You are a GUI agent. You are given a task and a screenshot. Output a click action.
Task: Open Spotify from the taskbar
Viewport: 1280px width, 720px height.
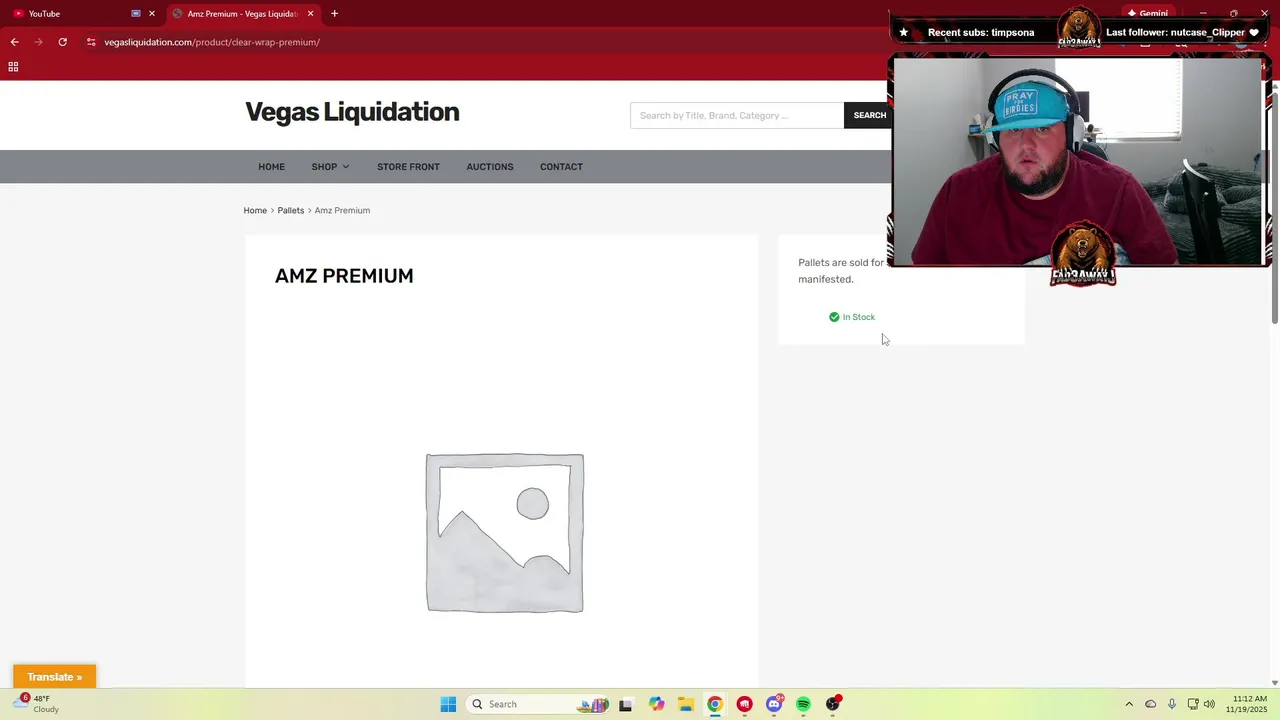pyautogui.click(x=803, y=704)
